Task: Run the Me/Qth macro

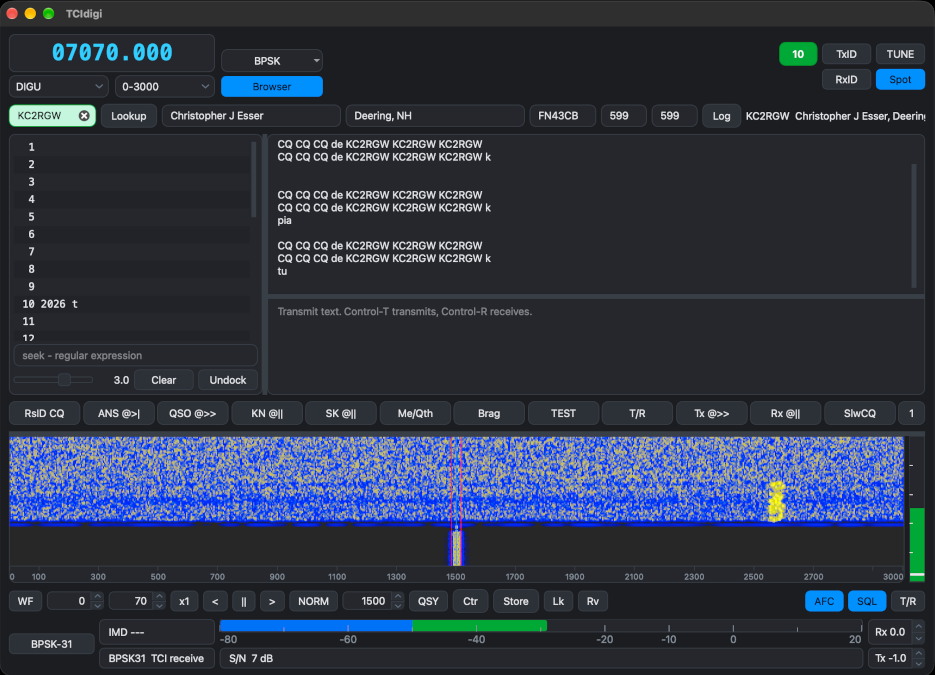Action: pos(415,413)
